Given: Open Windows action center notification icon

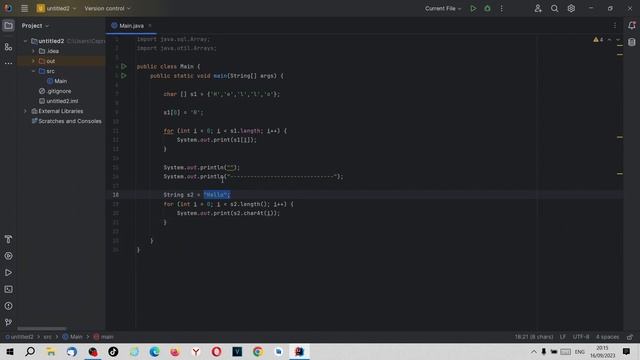Looking at the screenshot, I should click(x=627, y=351).
